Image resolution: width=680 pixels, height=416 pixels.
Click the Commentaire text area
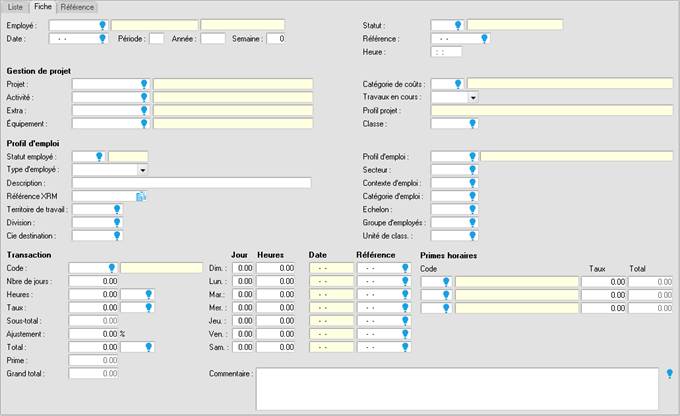coord(458,389)
